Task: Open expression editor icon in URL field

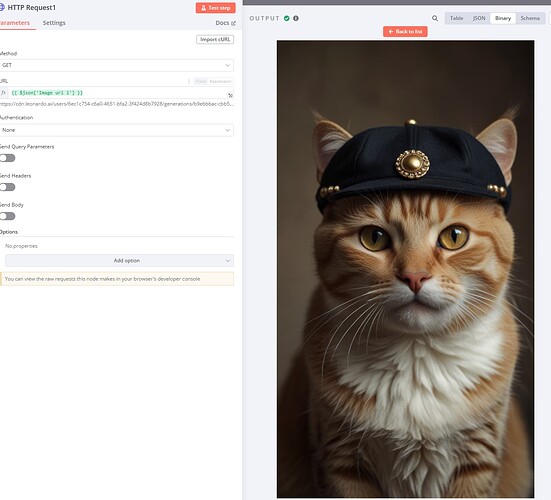Action: (x=231, y=95)
